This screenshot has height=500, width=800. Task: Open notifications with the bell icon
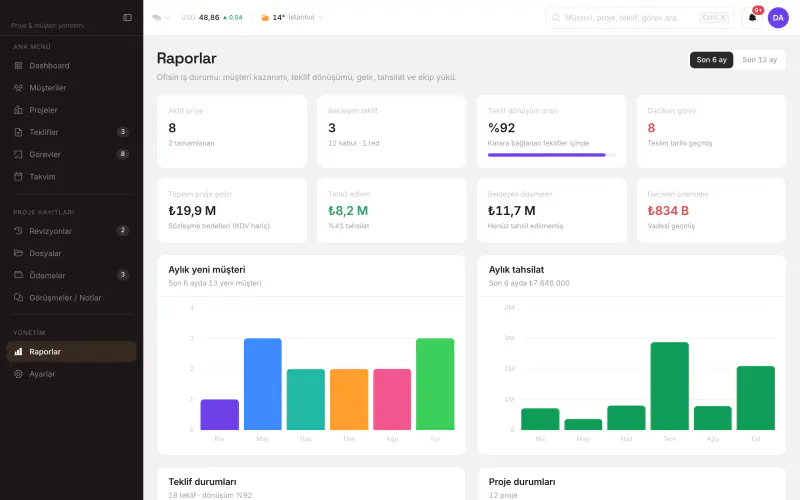[752, 18]
